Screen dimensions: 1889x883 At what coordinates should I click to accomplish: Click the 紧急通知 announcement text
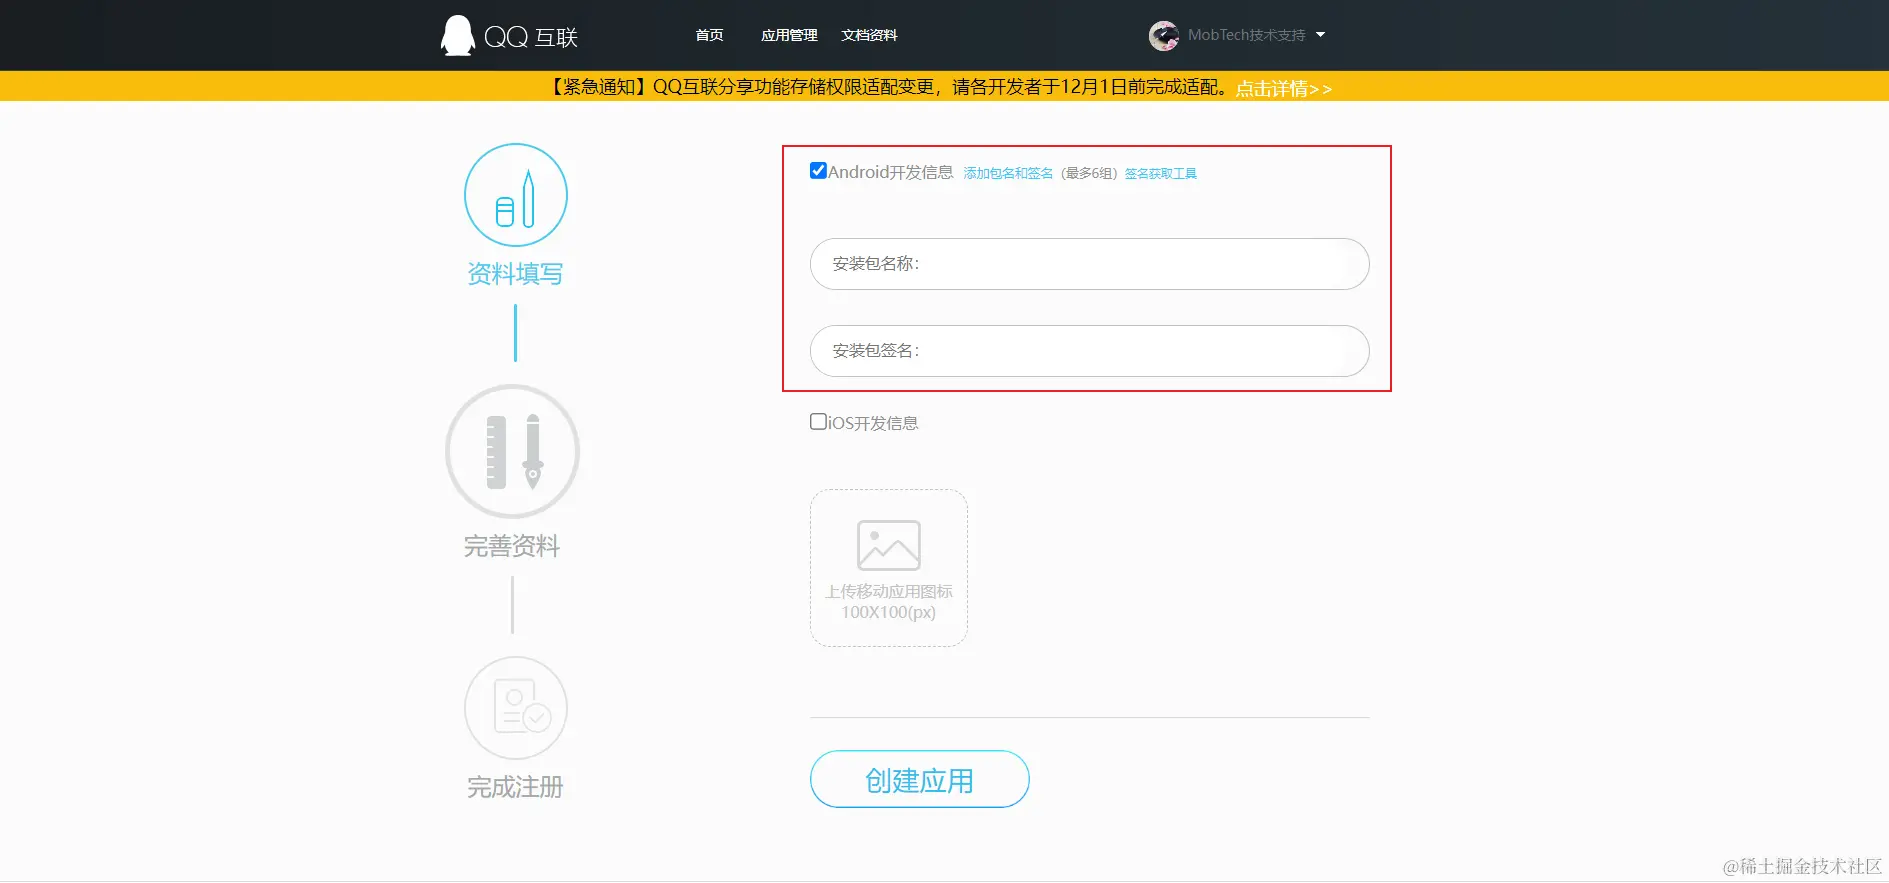[x=889, y=87]
